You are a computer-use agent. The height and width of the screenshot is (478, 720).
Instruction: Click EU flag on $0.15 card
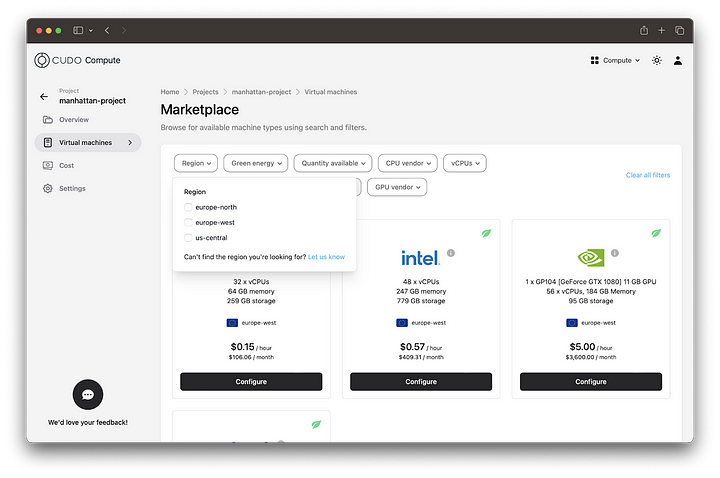tap(232, 323)
